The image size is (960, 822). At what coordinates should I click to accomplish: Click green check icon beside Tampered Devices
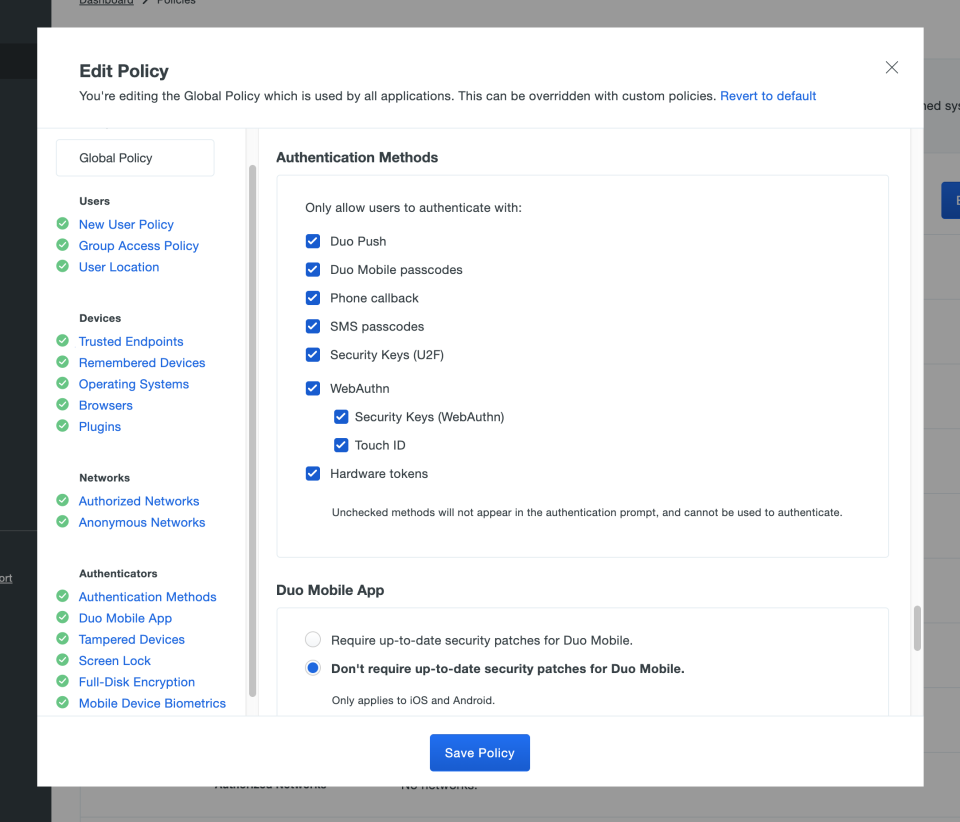(x=63, y=639)
